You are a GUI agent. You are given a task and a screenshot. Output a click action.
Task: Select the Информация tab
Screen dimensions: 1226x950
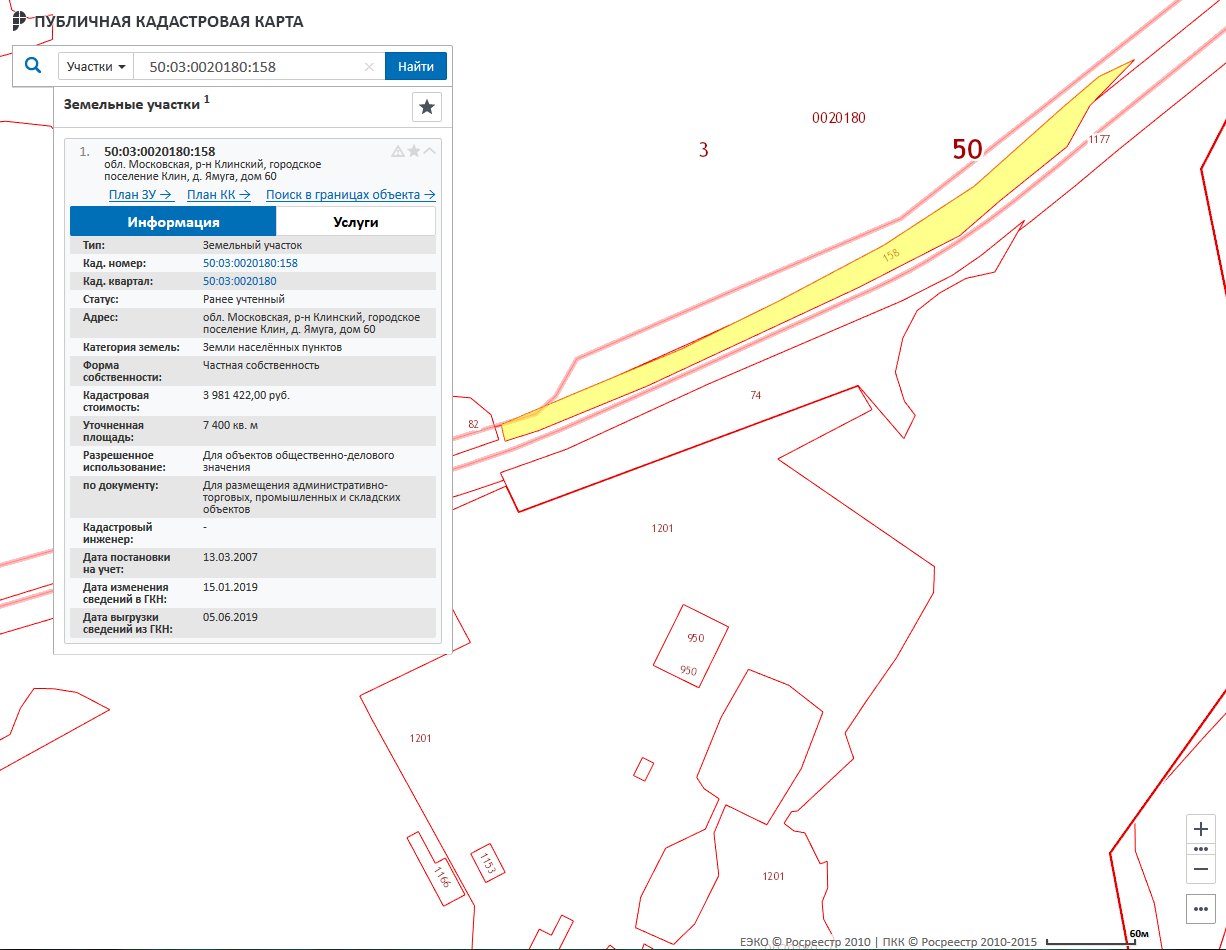click(x=173, y=222)
